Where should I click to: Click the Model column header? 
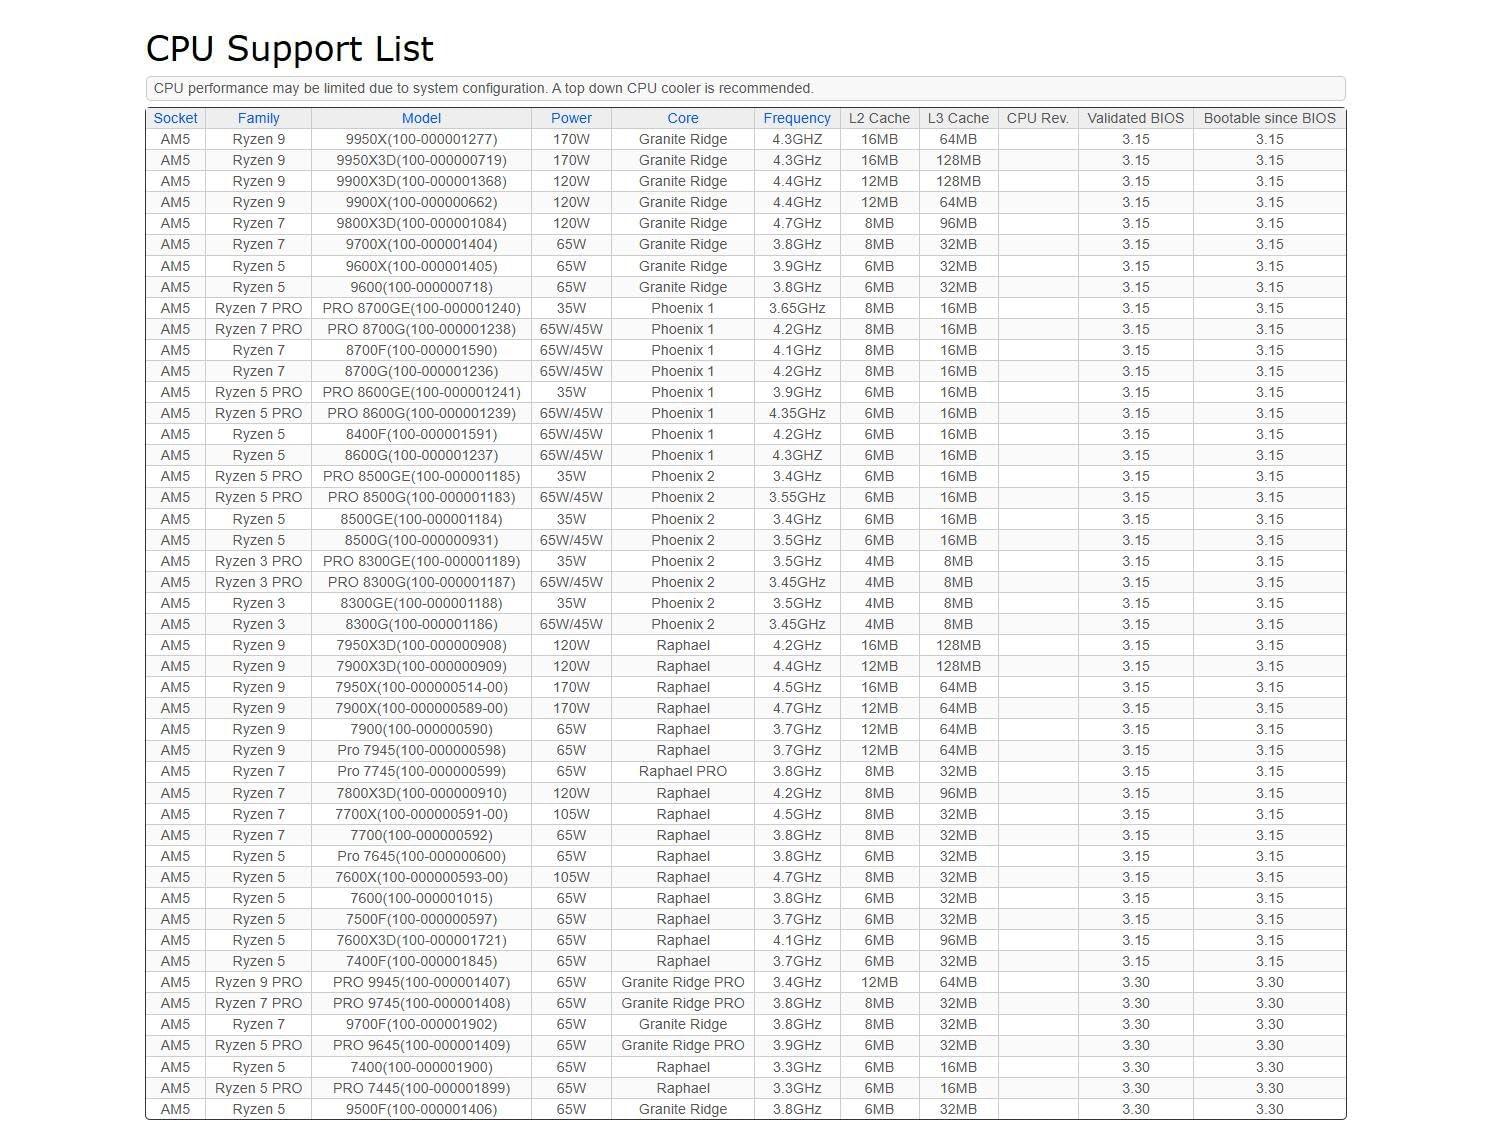click(421, 118)
